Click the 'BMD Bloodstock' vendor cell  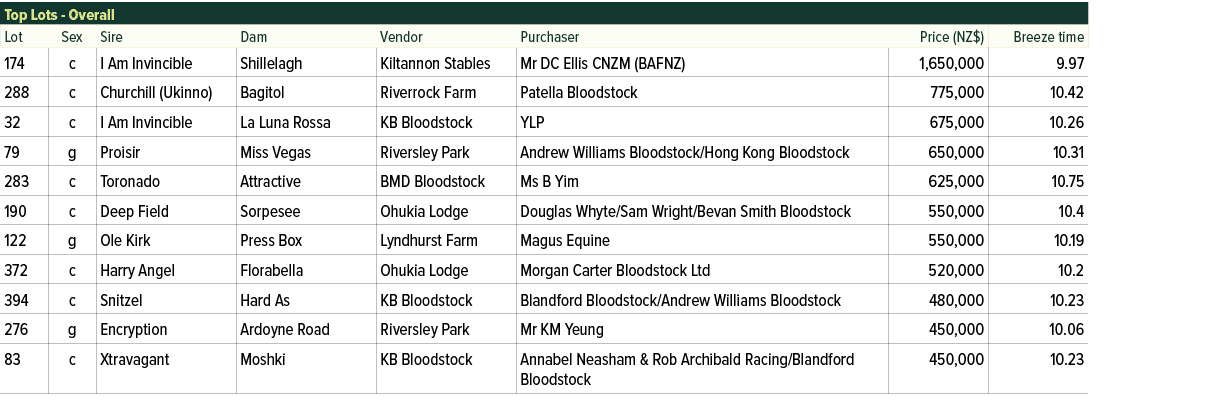pos(432,182)
